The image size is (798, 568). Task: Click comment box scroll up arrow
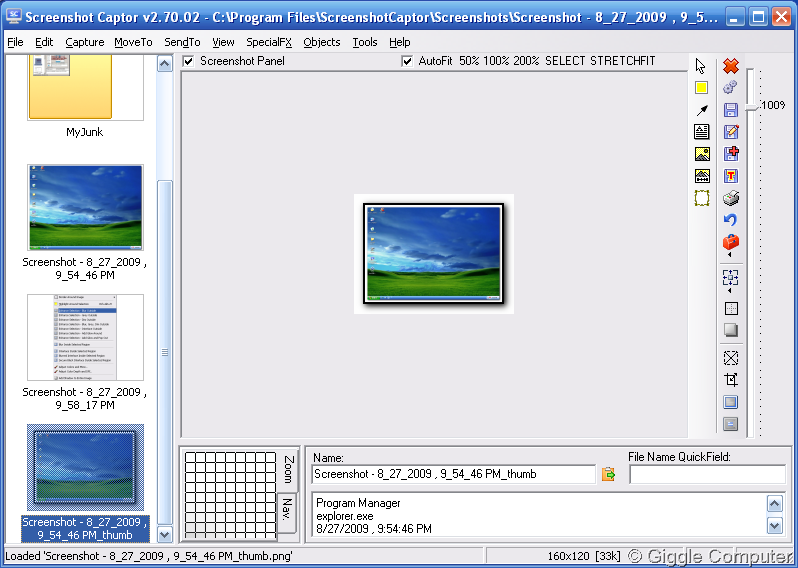click(x=775, y=504)
